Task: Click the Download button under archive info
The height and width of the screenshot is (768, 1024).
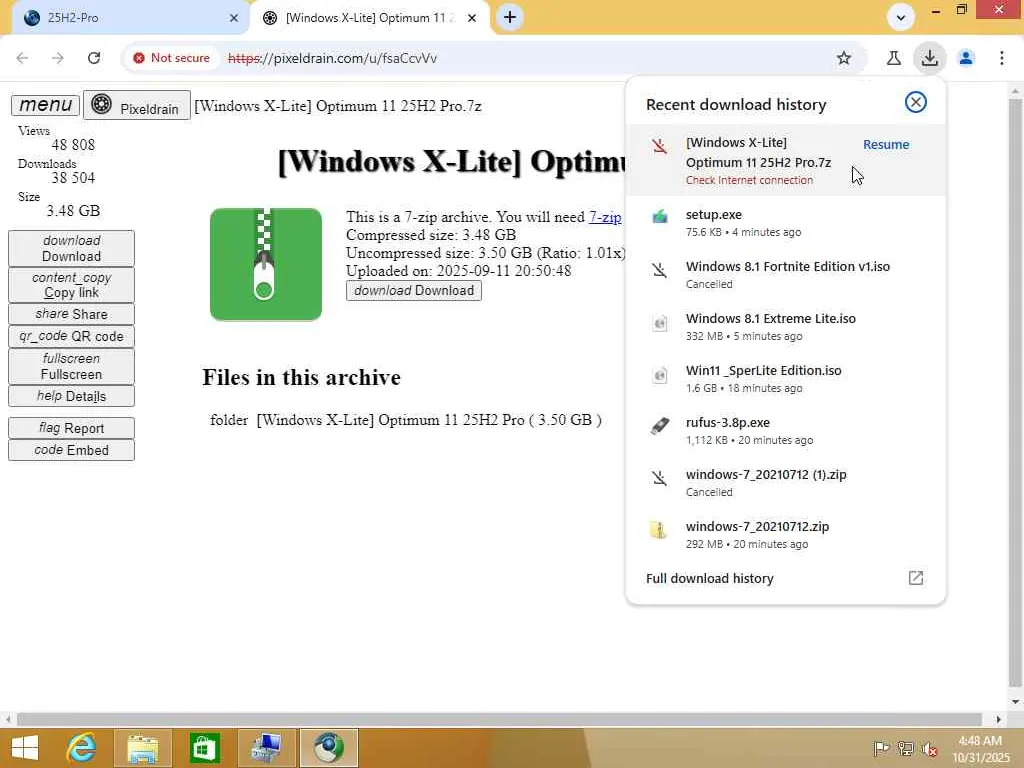Action: (413, 291)
